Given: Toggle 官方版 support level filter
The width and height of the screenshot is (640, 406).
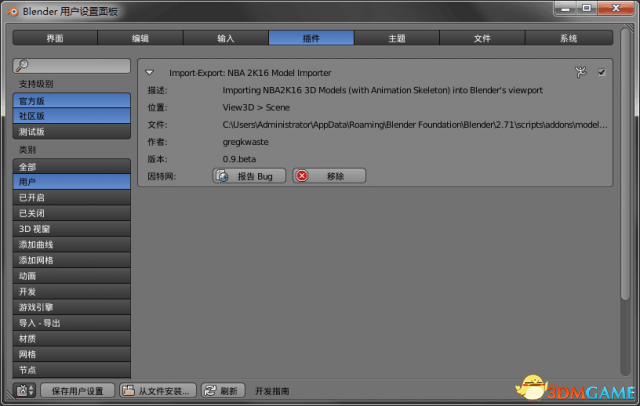Looking at the screenshot, I should click(72, 101).
